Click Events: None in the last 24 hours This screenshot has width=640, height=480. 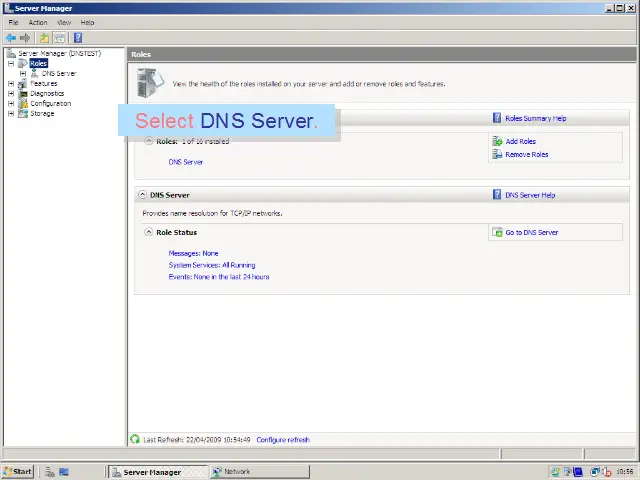(219, 277)
